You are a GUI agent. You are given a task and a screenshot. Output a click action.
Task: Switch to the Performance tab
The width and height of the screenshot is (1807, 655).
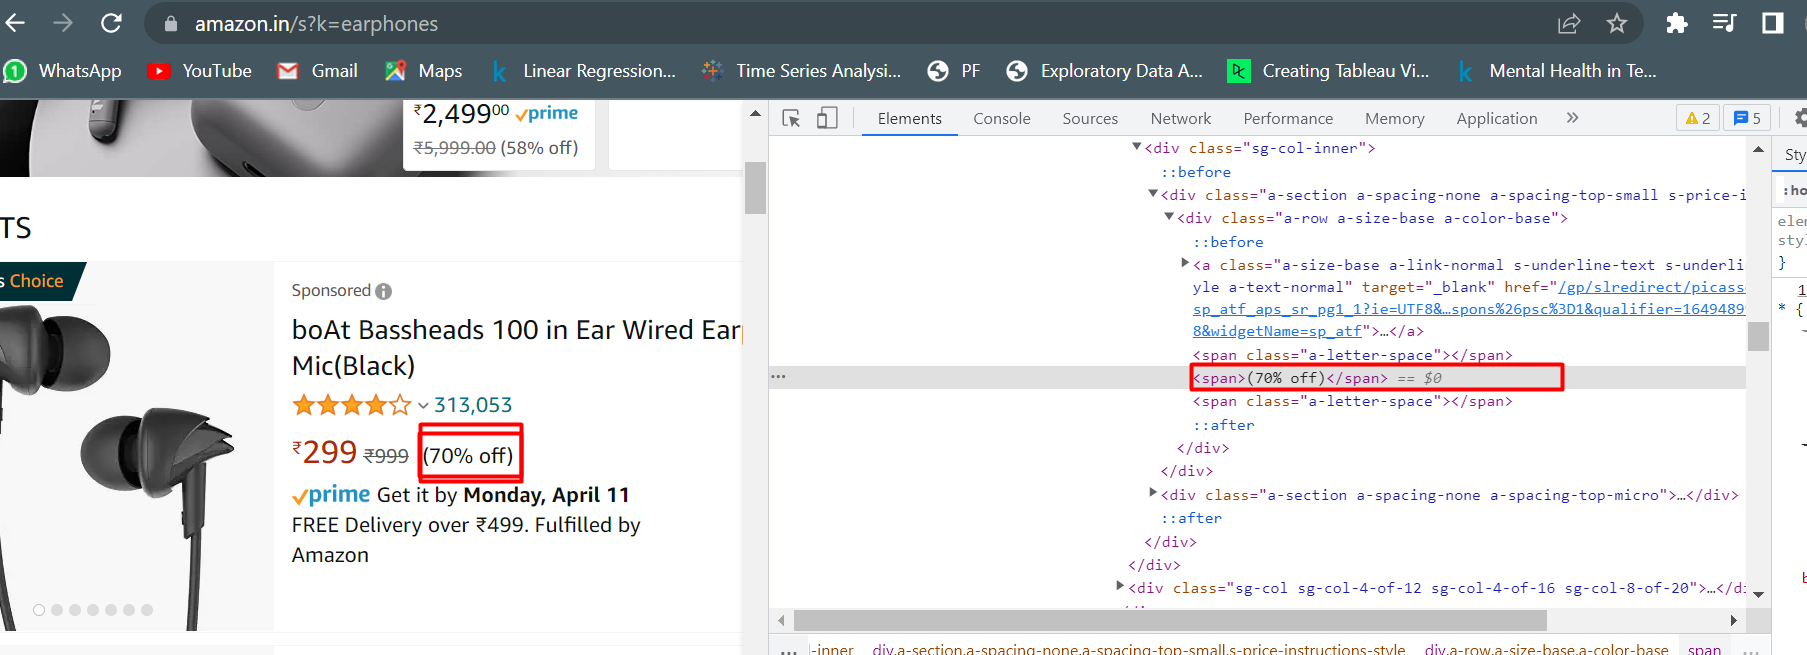(1288, 118)
